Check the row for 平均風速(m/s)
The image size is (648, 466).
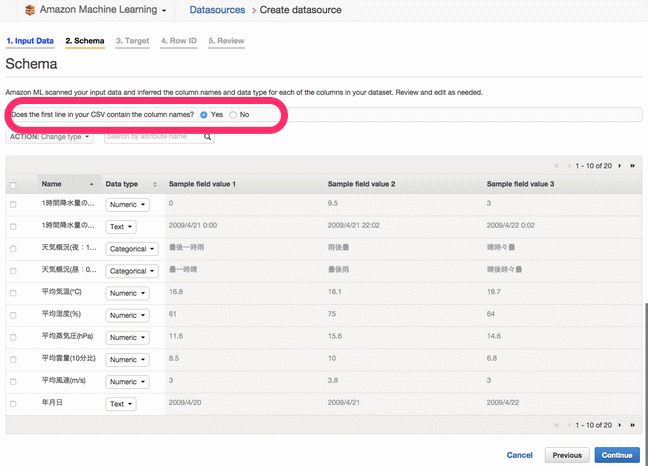[13, 382]
